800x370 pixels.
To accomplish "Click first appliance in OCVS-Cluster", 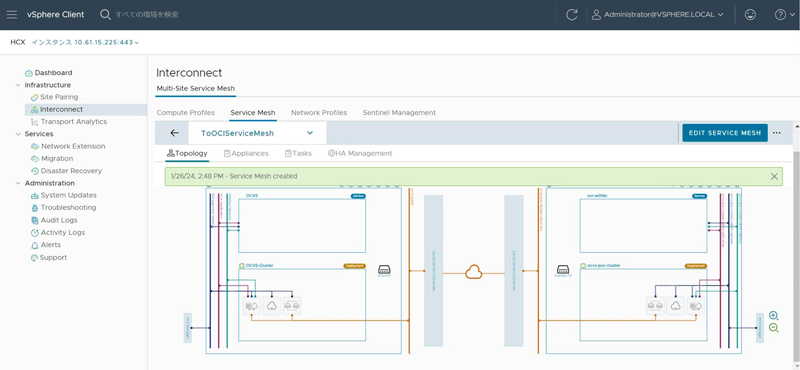I will click(252, 305).
